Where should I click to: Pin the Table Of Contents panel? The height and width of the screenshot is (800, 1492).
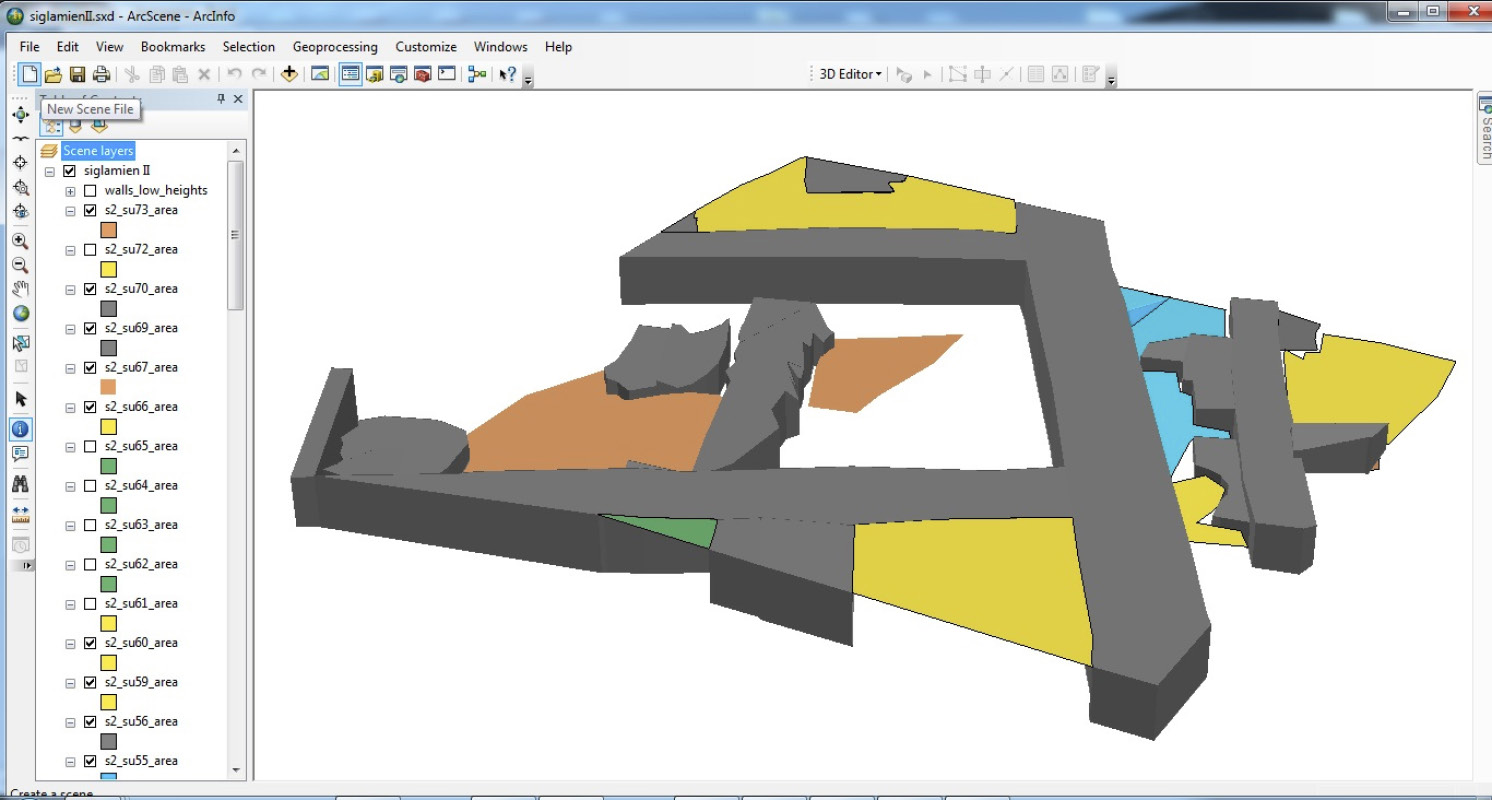(x=222, y=99)
